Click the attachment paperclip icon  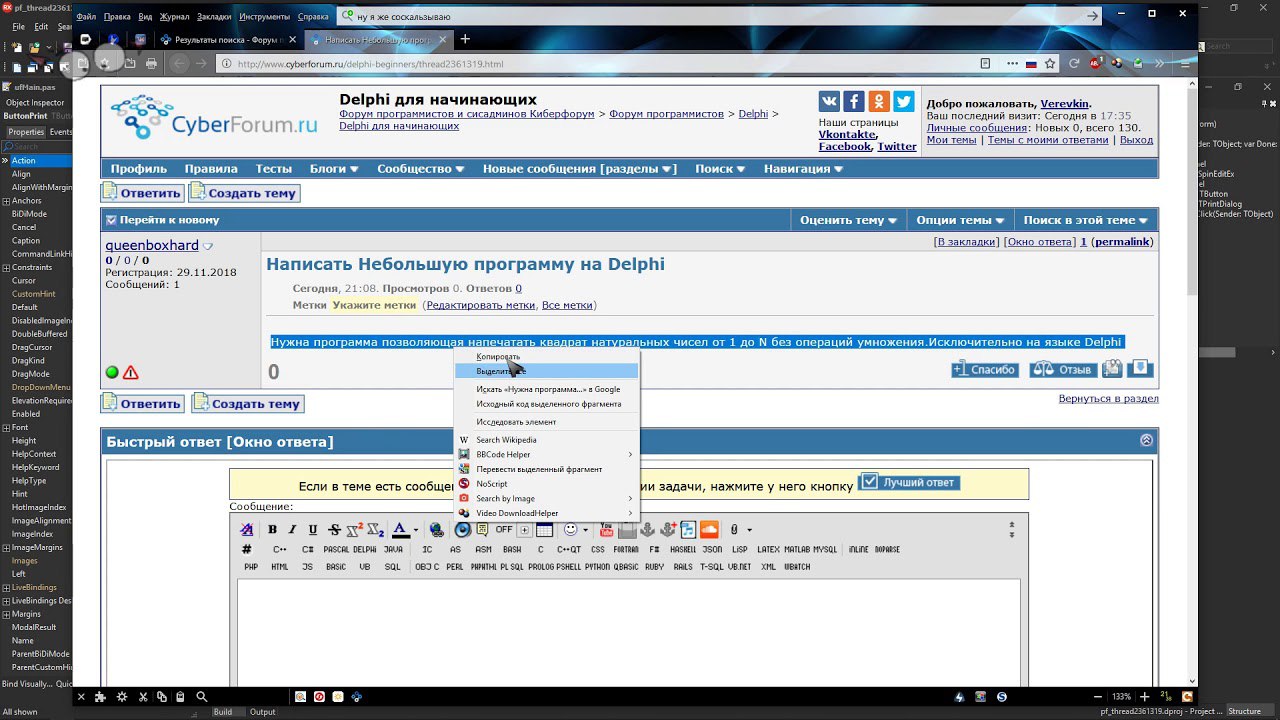coord(734,530)
